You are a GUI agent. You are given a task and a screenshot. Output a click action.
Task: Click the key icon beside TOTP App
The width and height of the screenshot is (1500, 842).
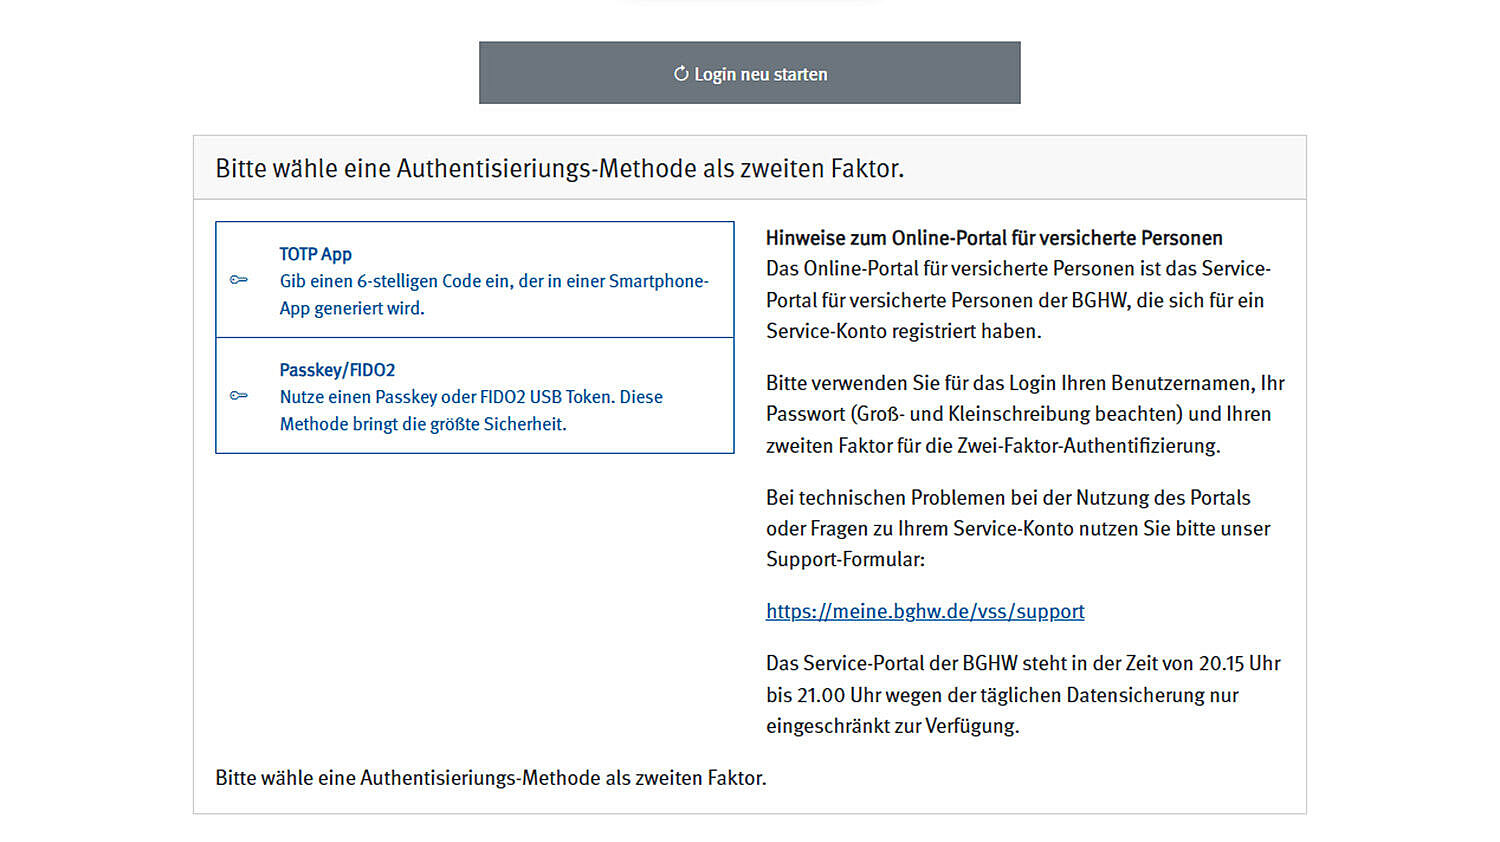[x=239, y=280]
